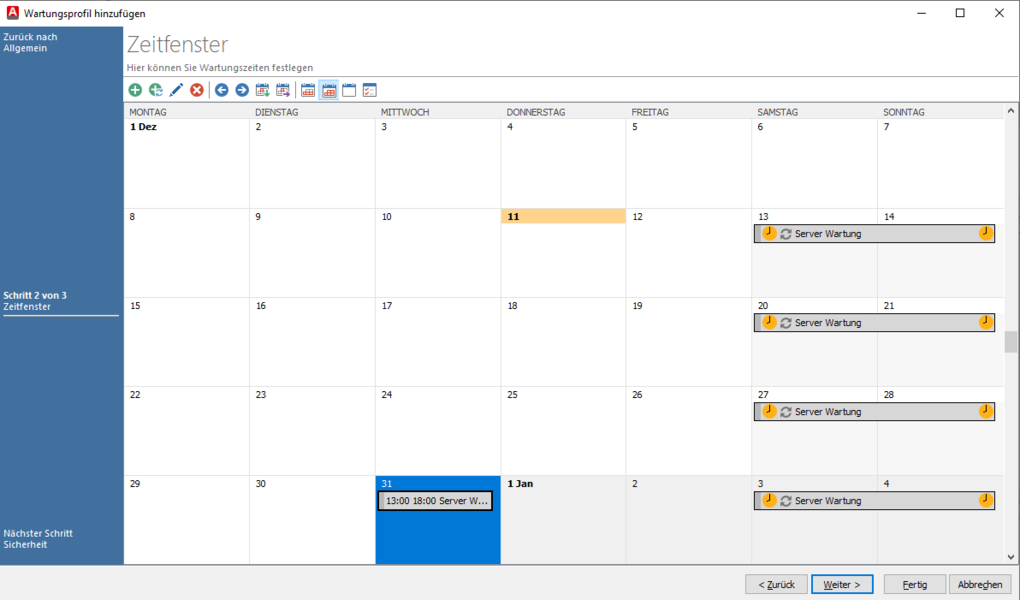1020x600 pixels.
Task: Click the red delete entry icon
Action: click(x=197, y=90)
